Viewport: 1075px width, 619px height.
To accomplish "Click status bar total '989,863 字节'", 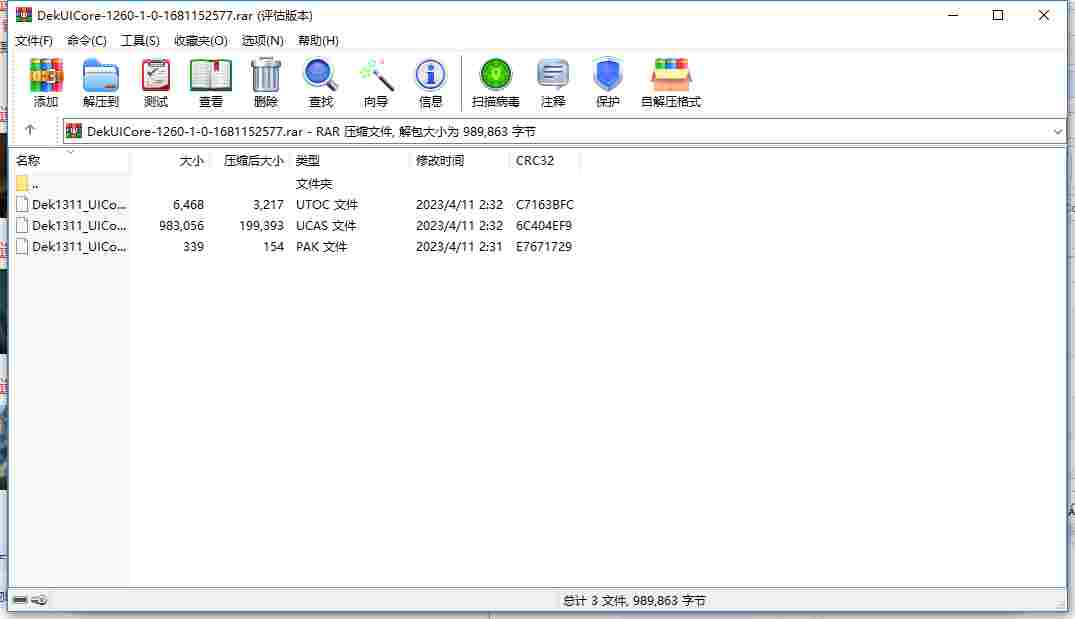I will pyautogui.click(x=669, y=600).
